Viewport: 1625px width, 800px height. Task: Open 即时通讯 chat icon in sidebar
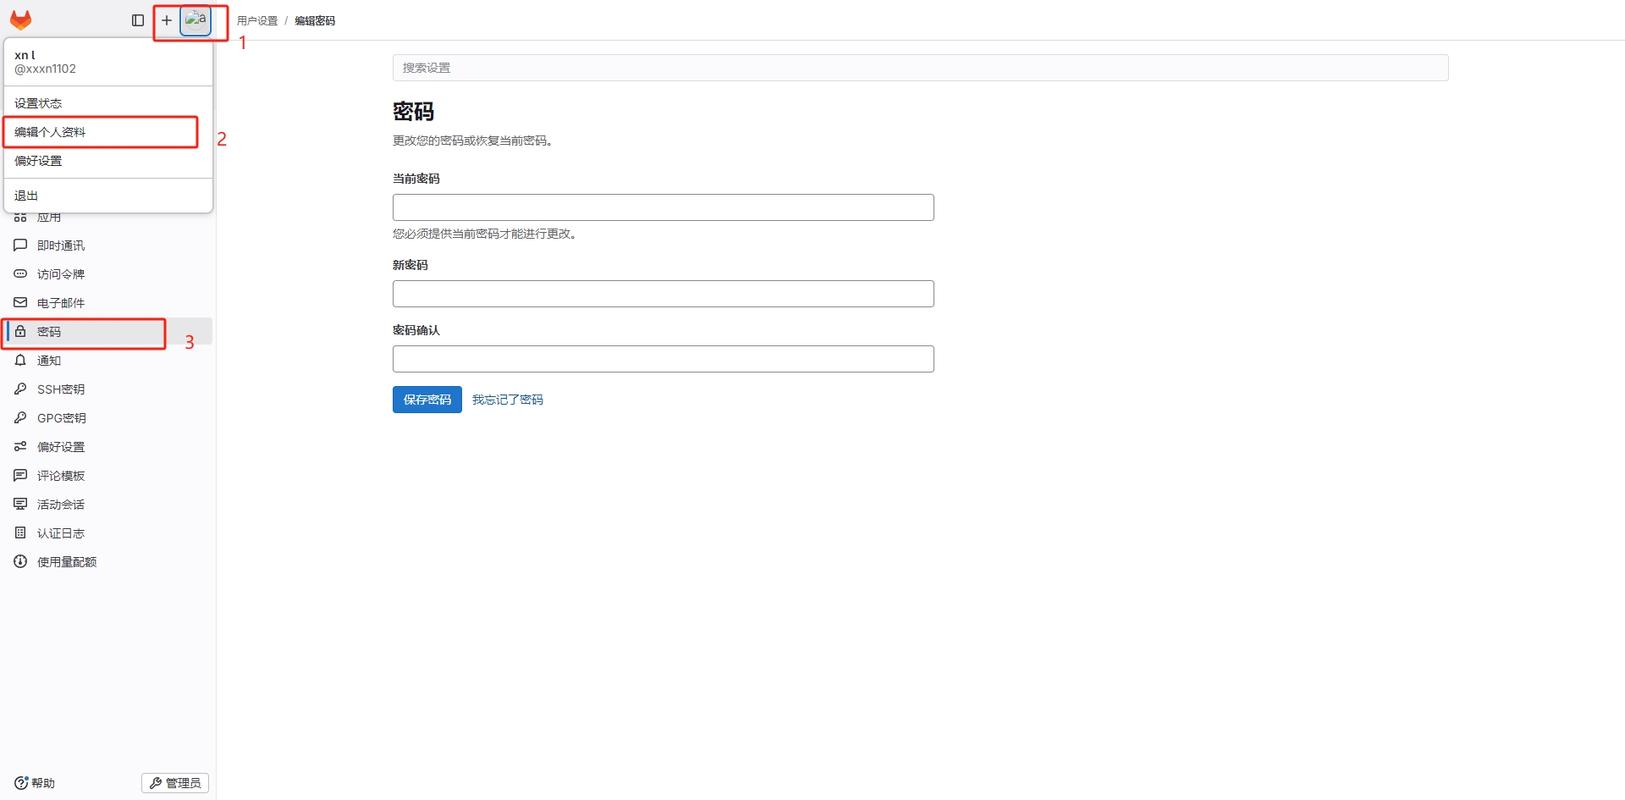(60, 246)
